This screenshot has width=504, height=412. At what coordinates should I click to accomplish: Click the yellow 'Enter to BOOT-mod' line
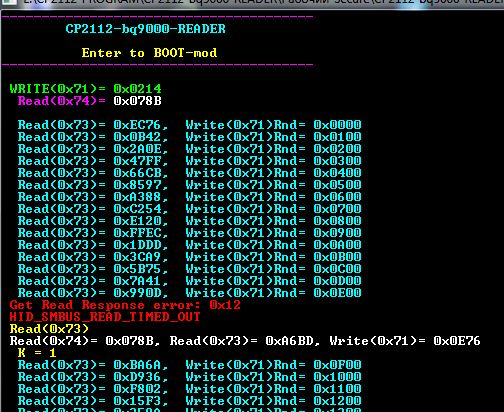pos(149,53)
